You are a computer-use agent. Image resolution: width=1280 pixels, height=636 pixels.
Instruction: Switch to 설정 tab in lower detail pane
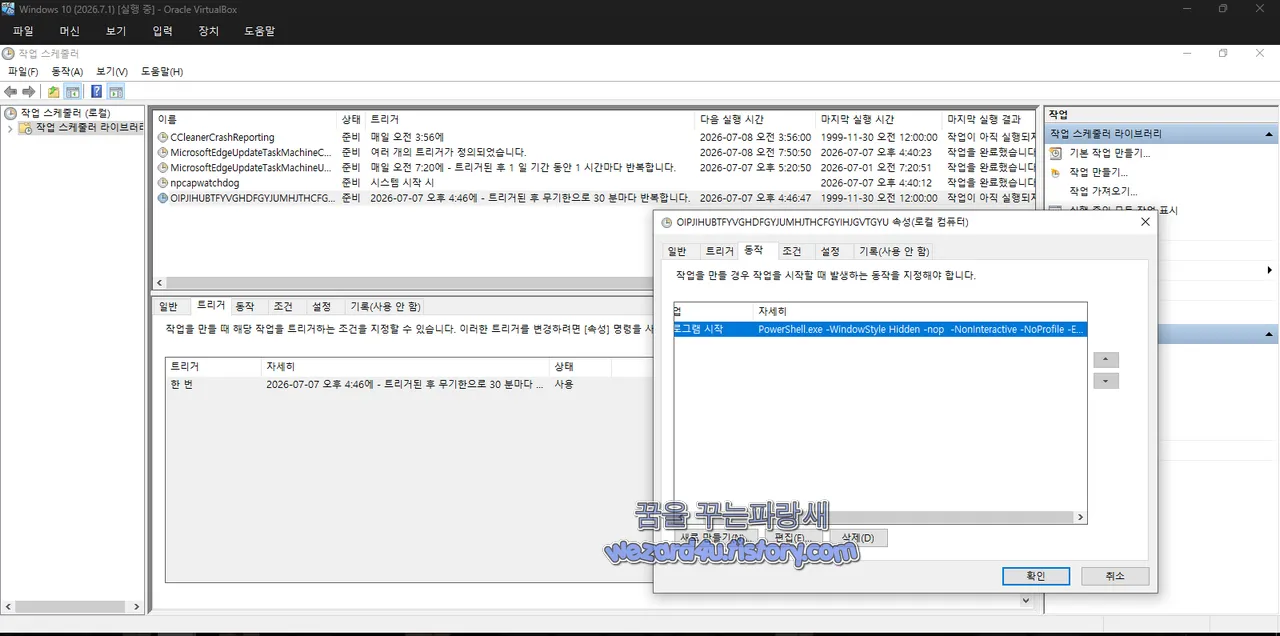pos(321,306)
